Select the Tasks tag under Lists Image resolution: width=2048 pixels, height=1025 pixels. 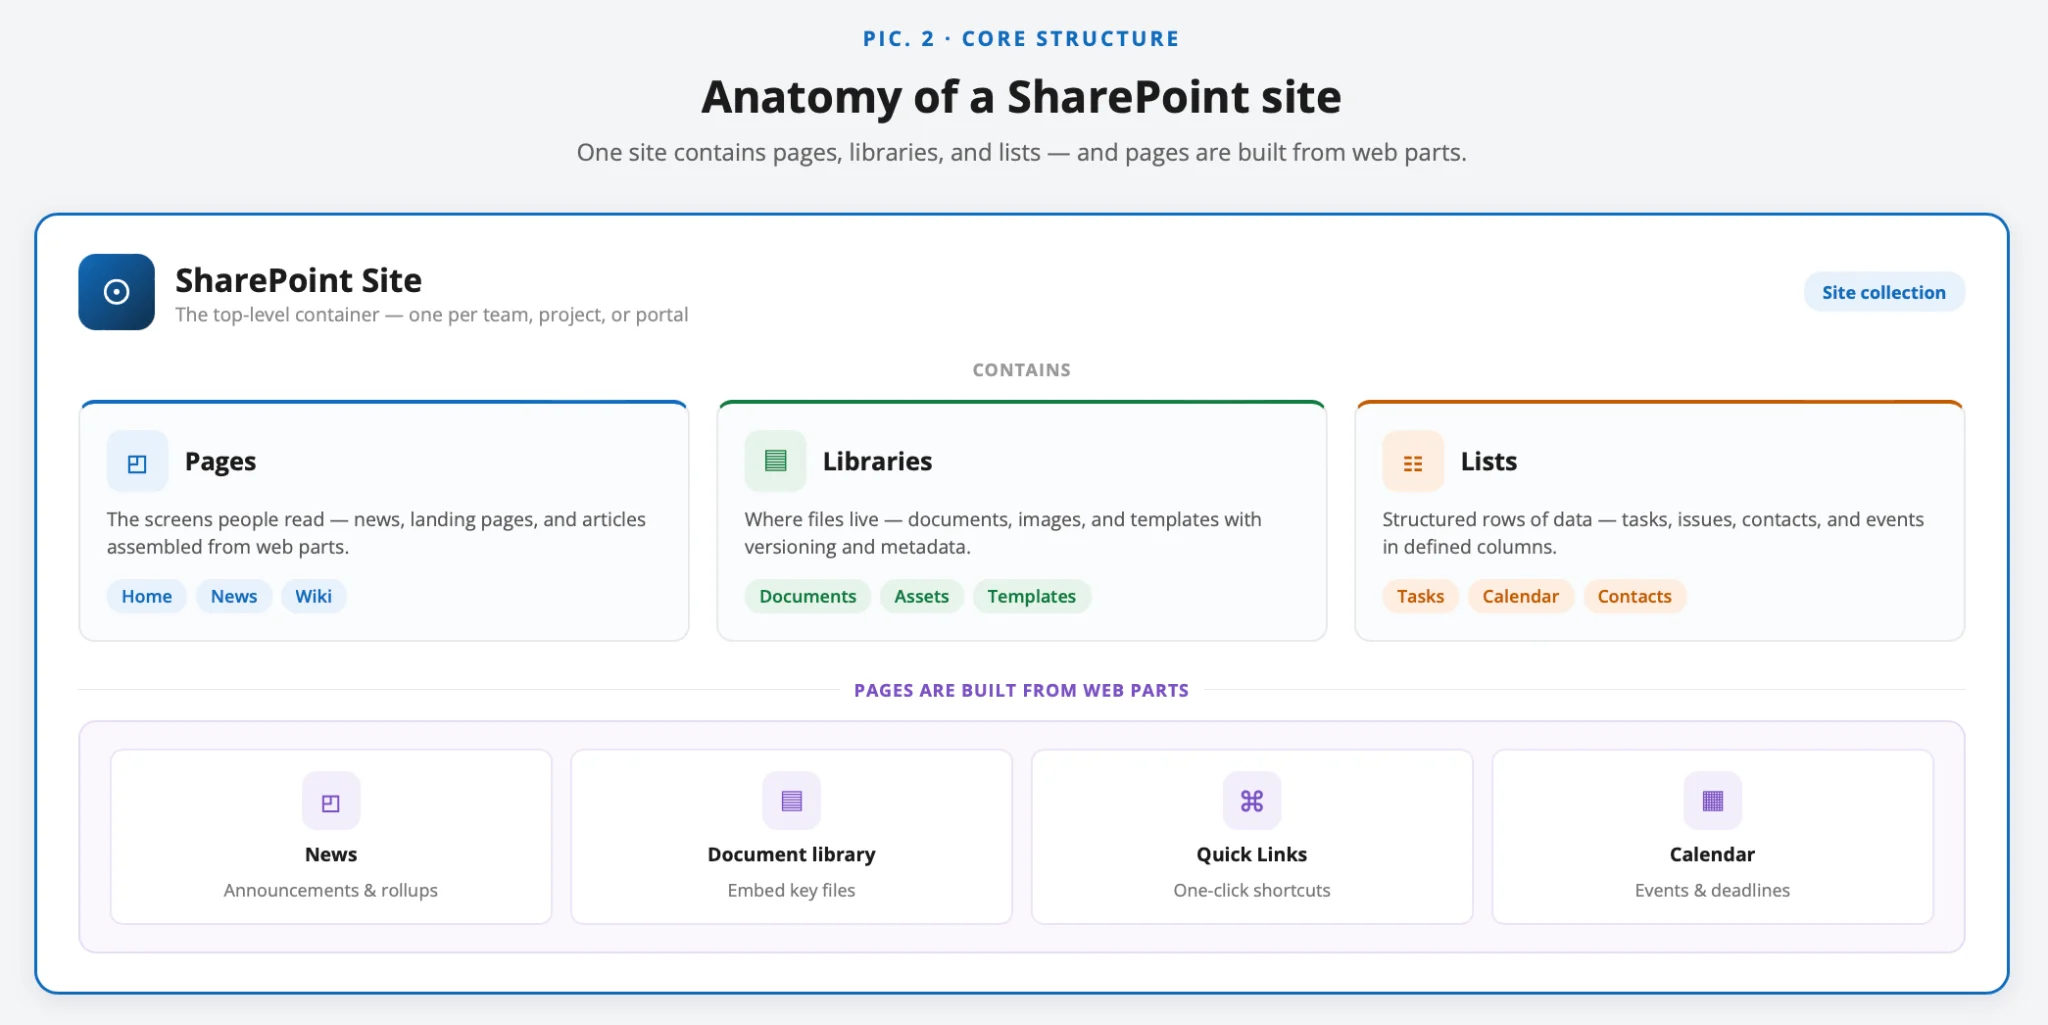point(1420,596)
